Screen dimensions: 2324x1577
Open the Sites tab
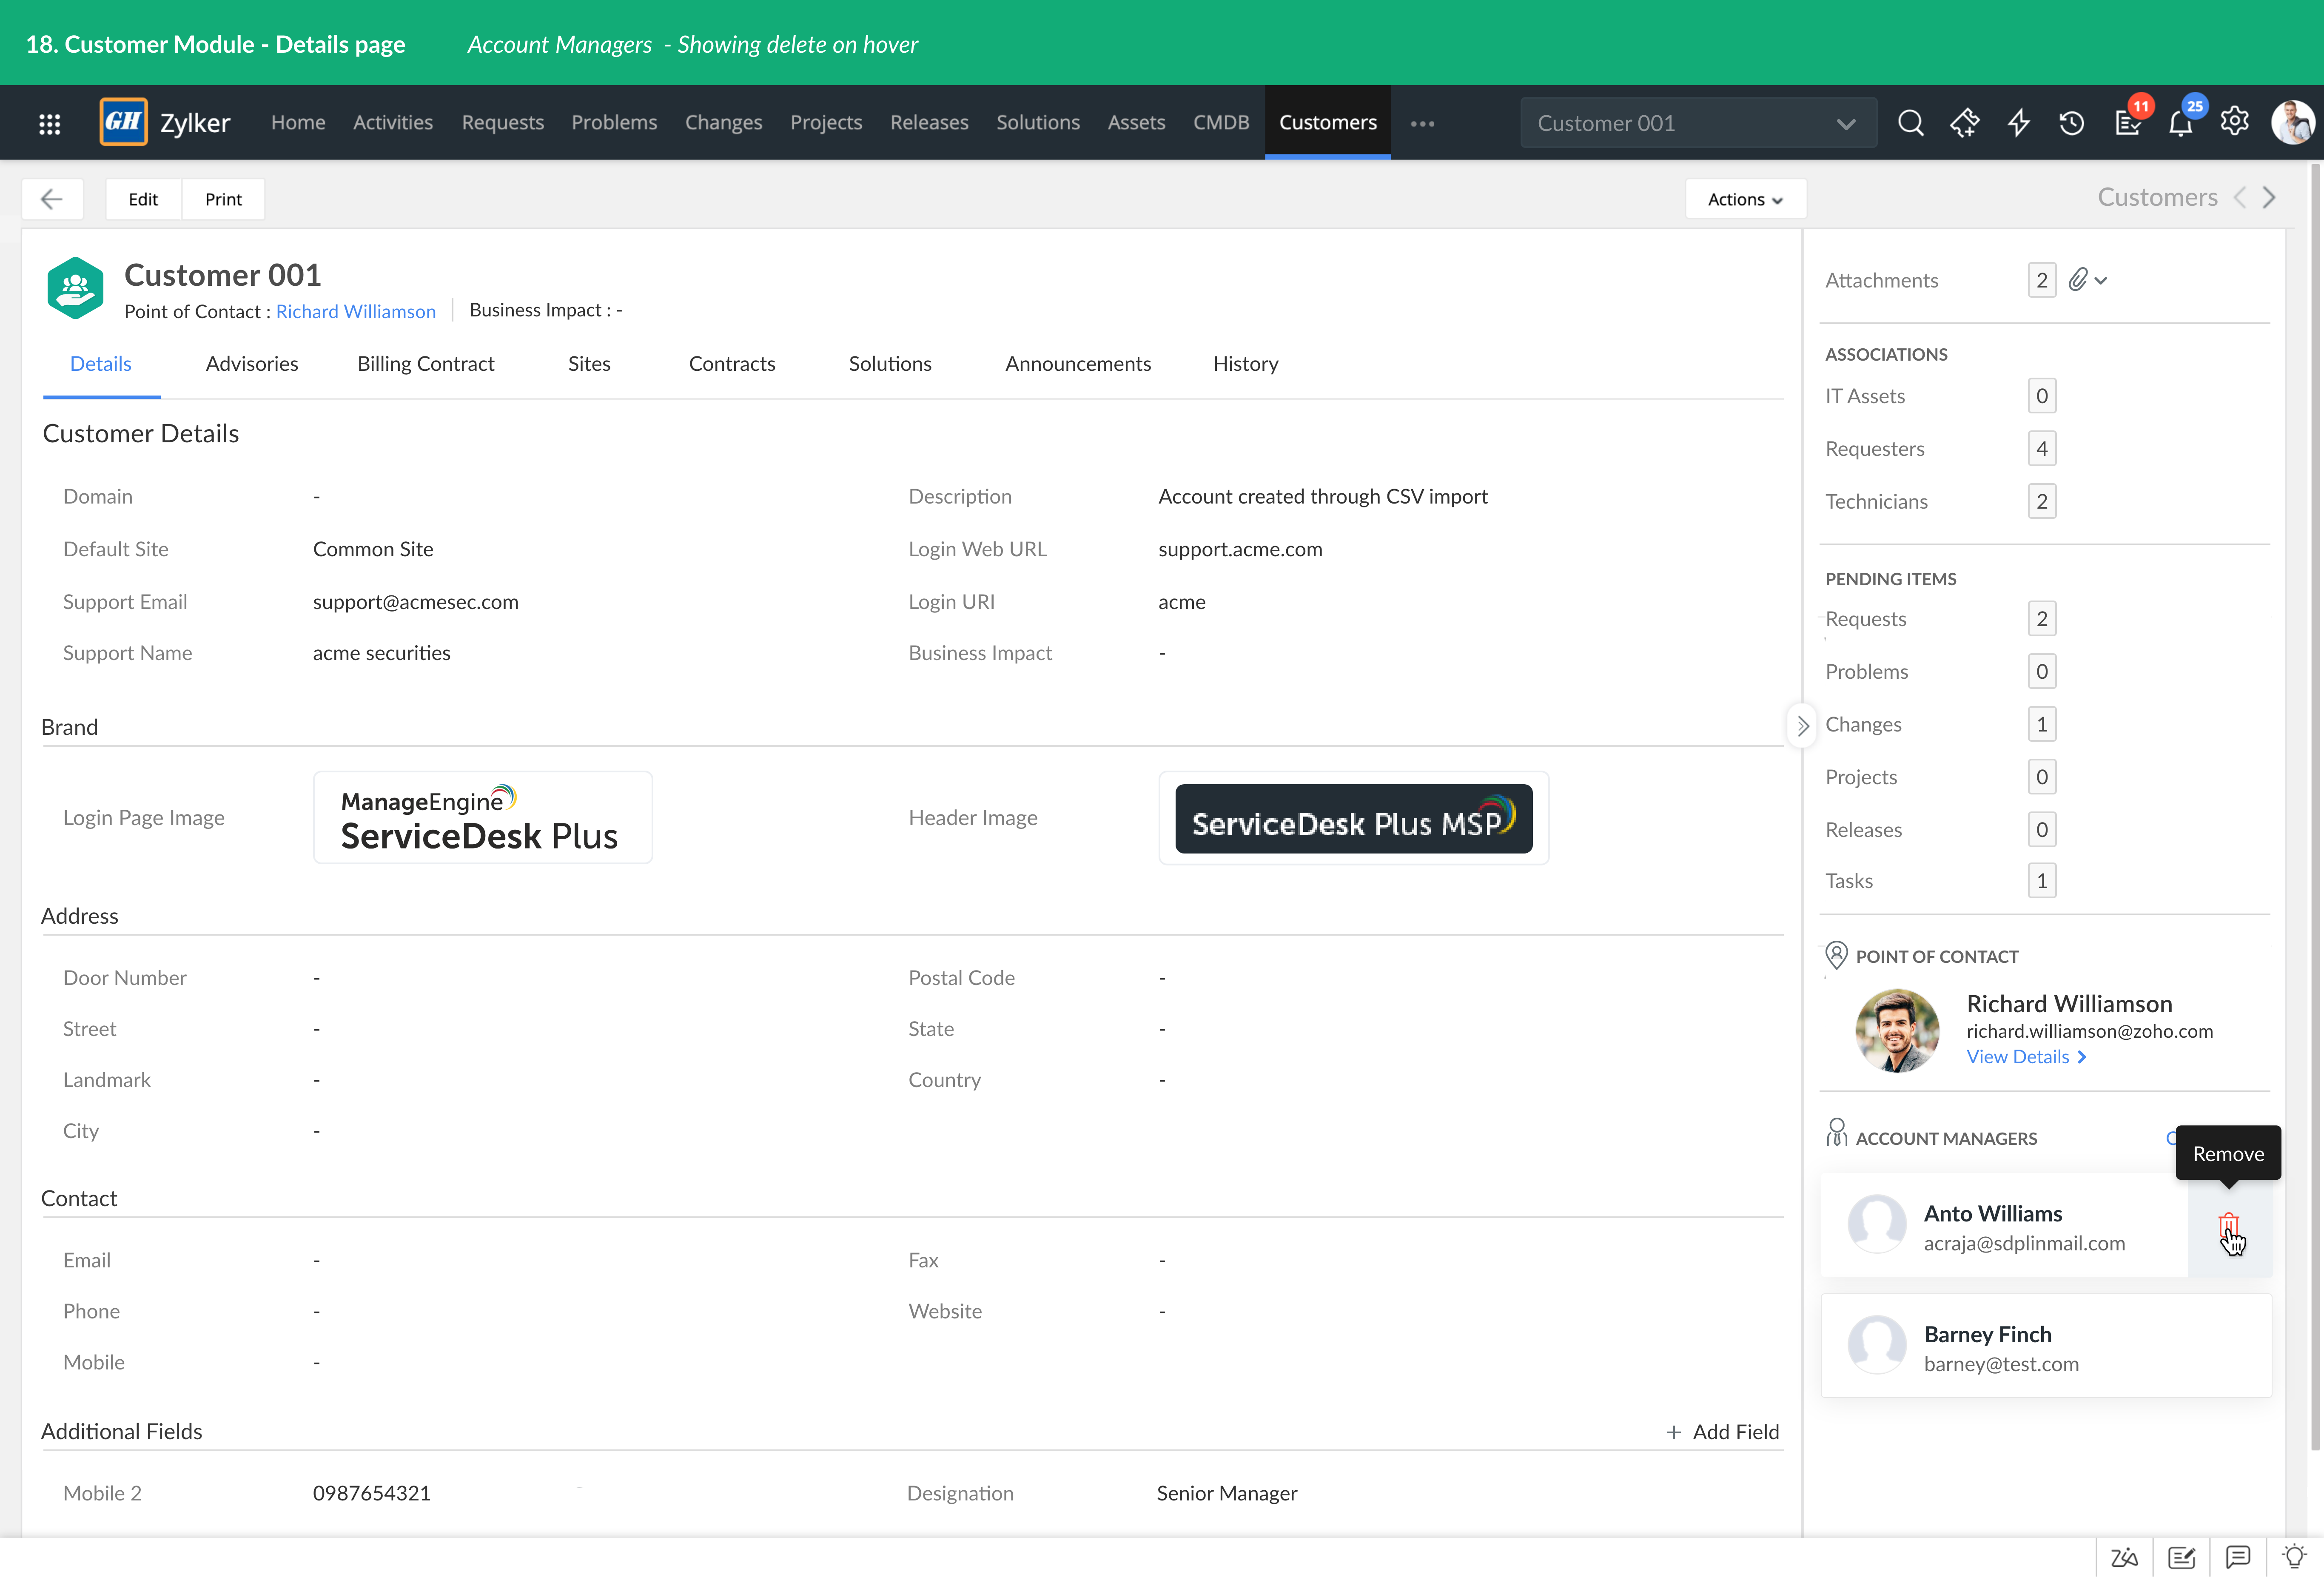[589, 364]
